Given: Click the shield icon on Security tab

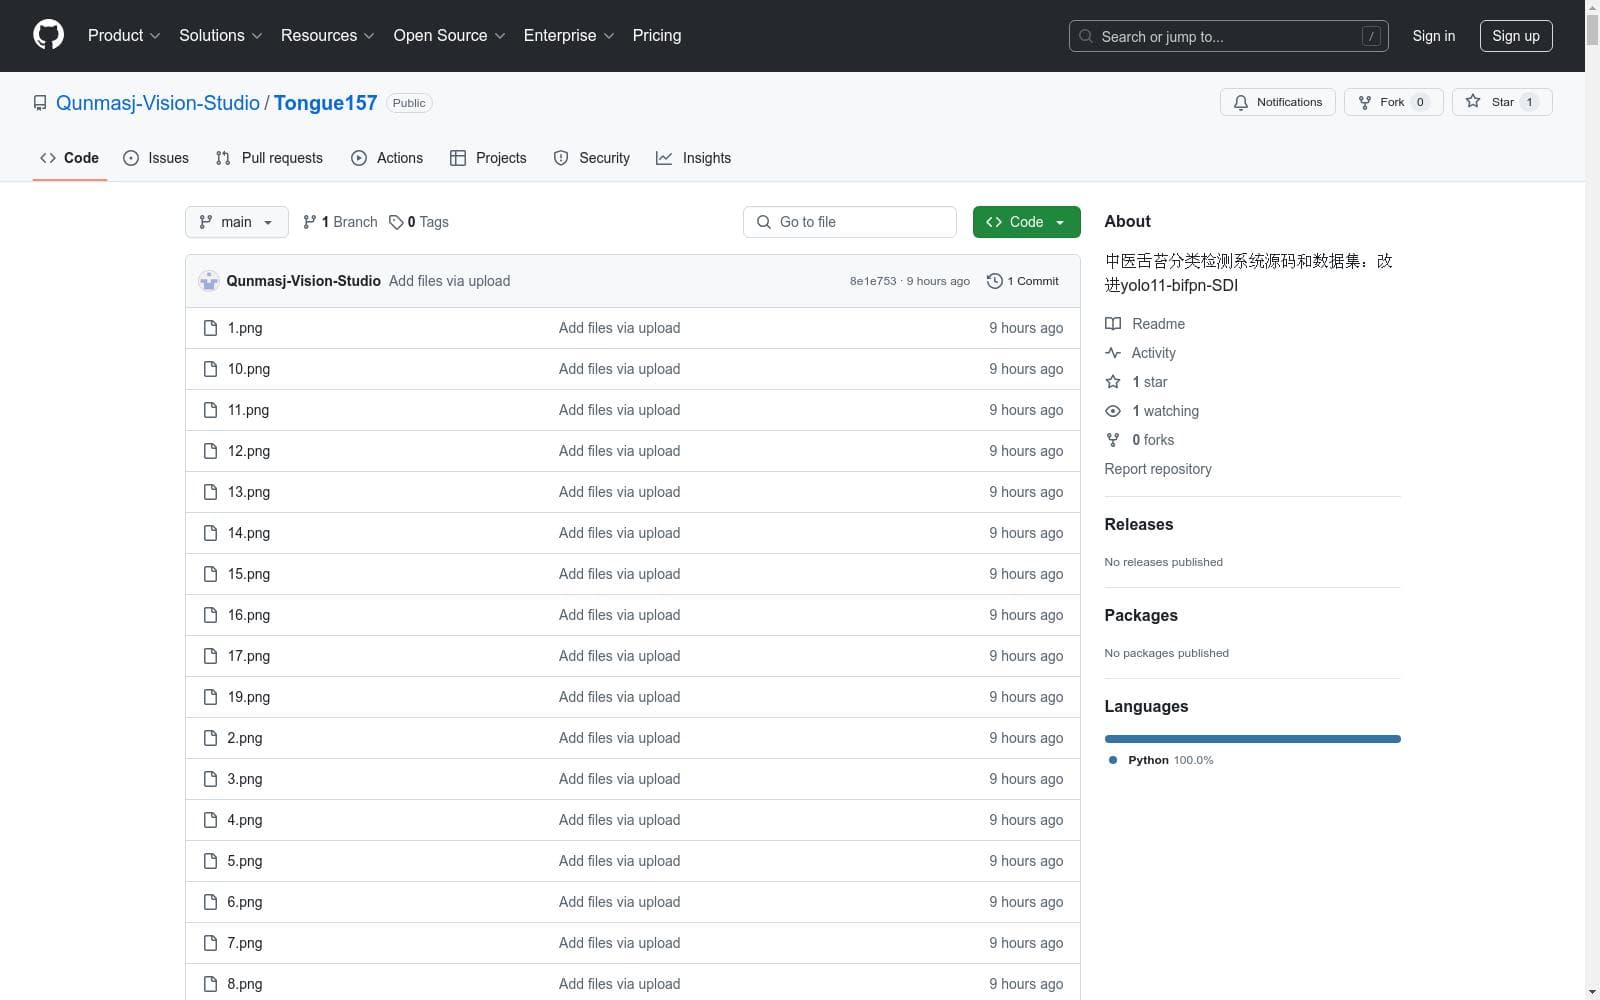Looking at the screenshot, I should pos(561,158).
